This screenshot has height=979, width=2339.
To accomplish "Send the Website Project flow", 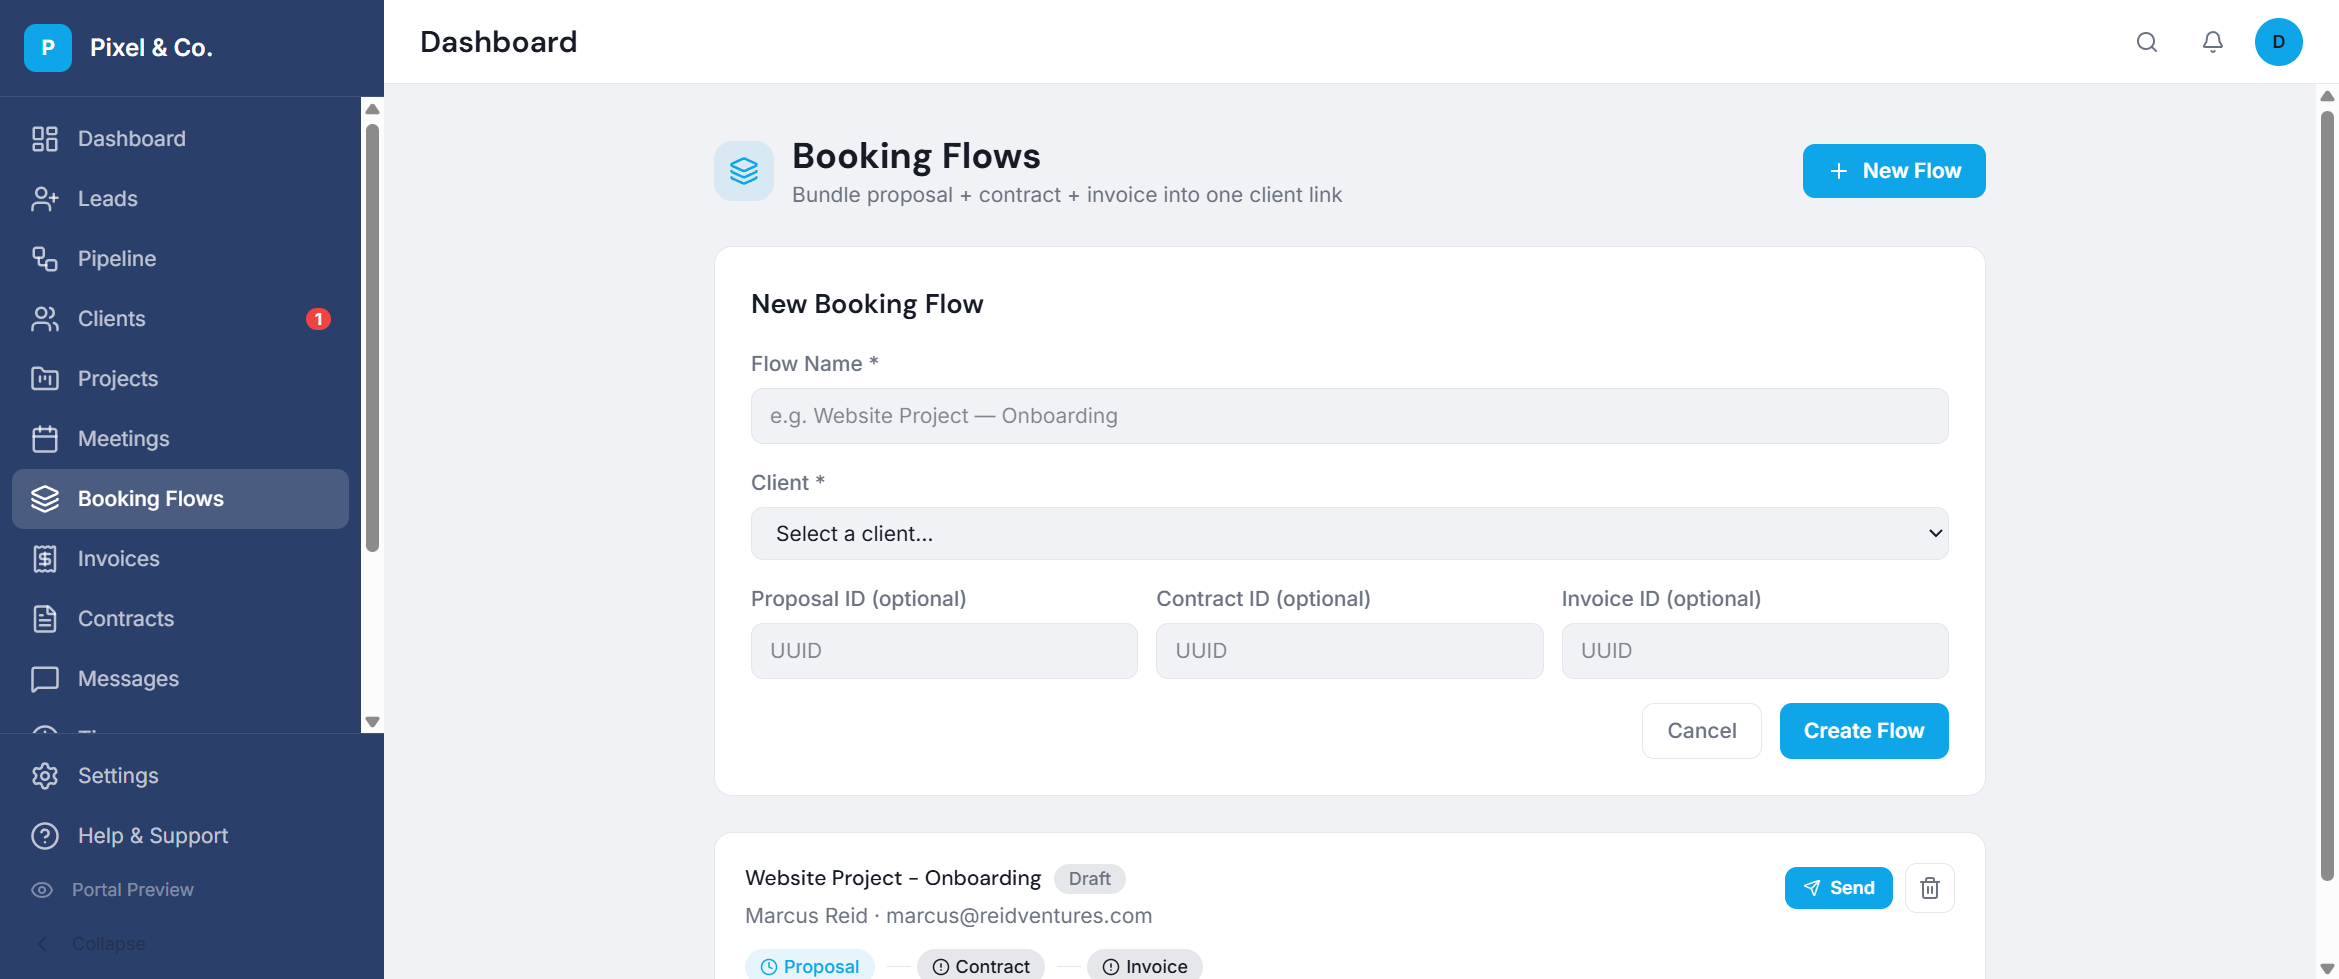I will pos(1837,888).
